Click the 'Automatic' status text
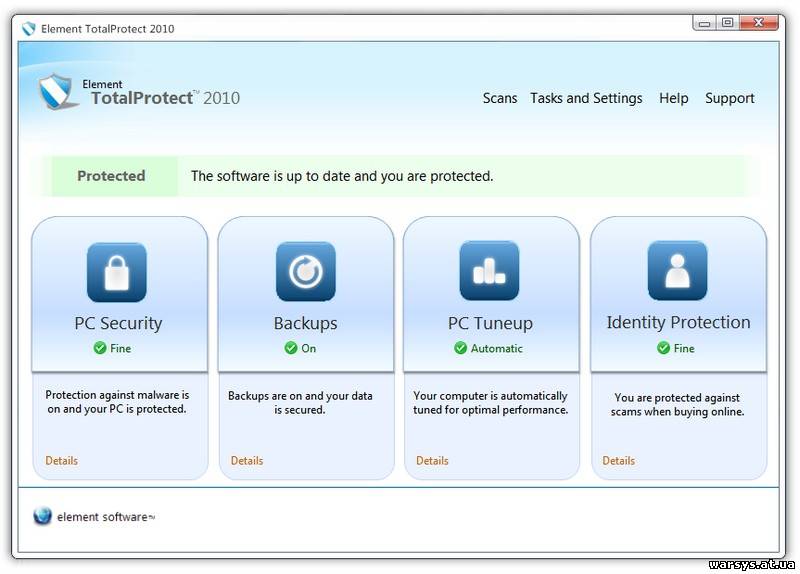The image size is (800, 574). 496,348
